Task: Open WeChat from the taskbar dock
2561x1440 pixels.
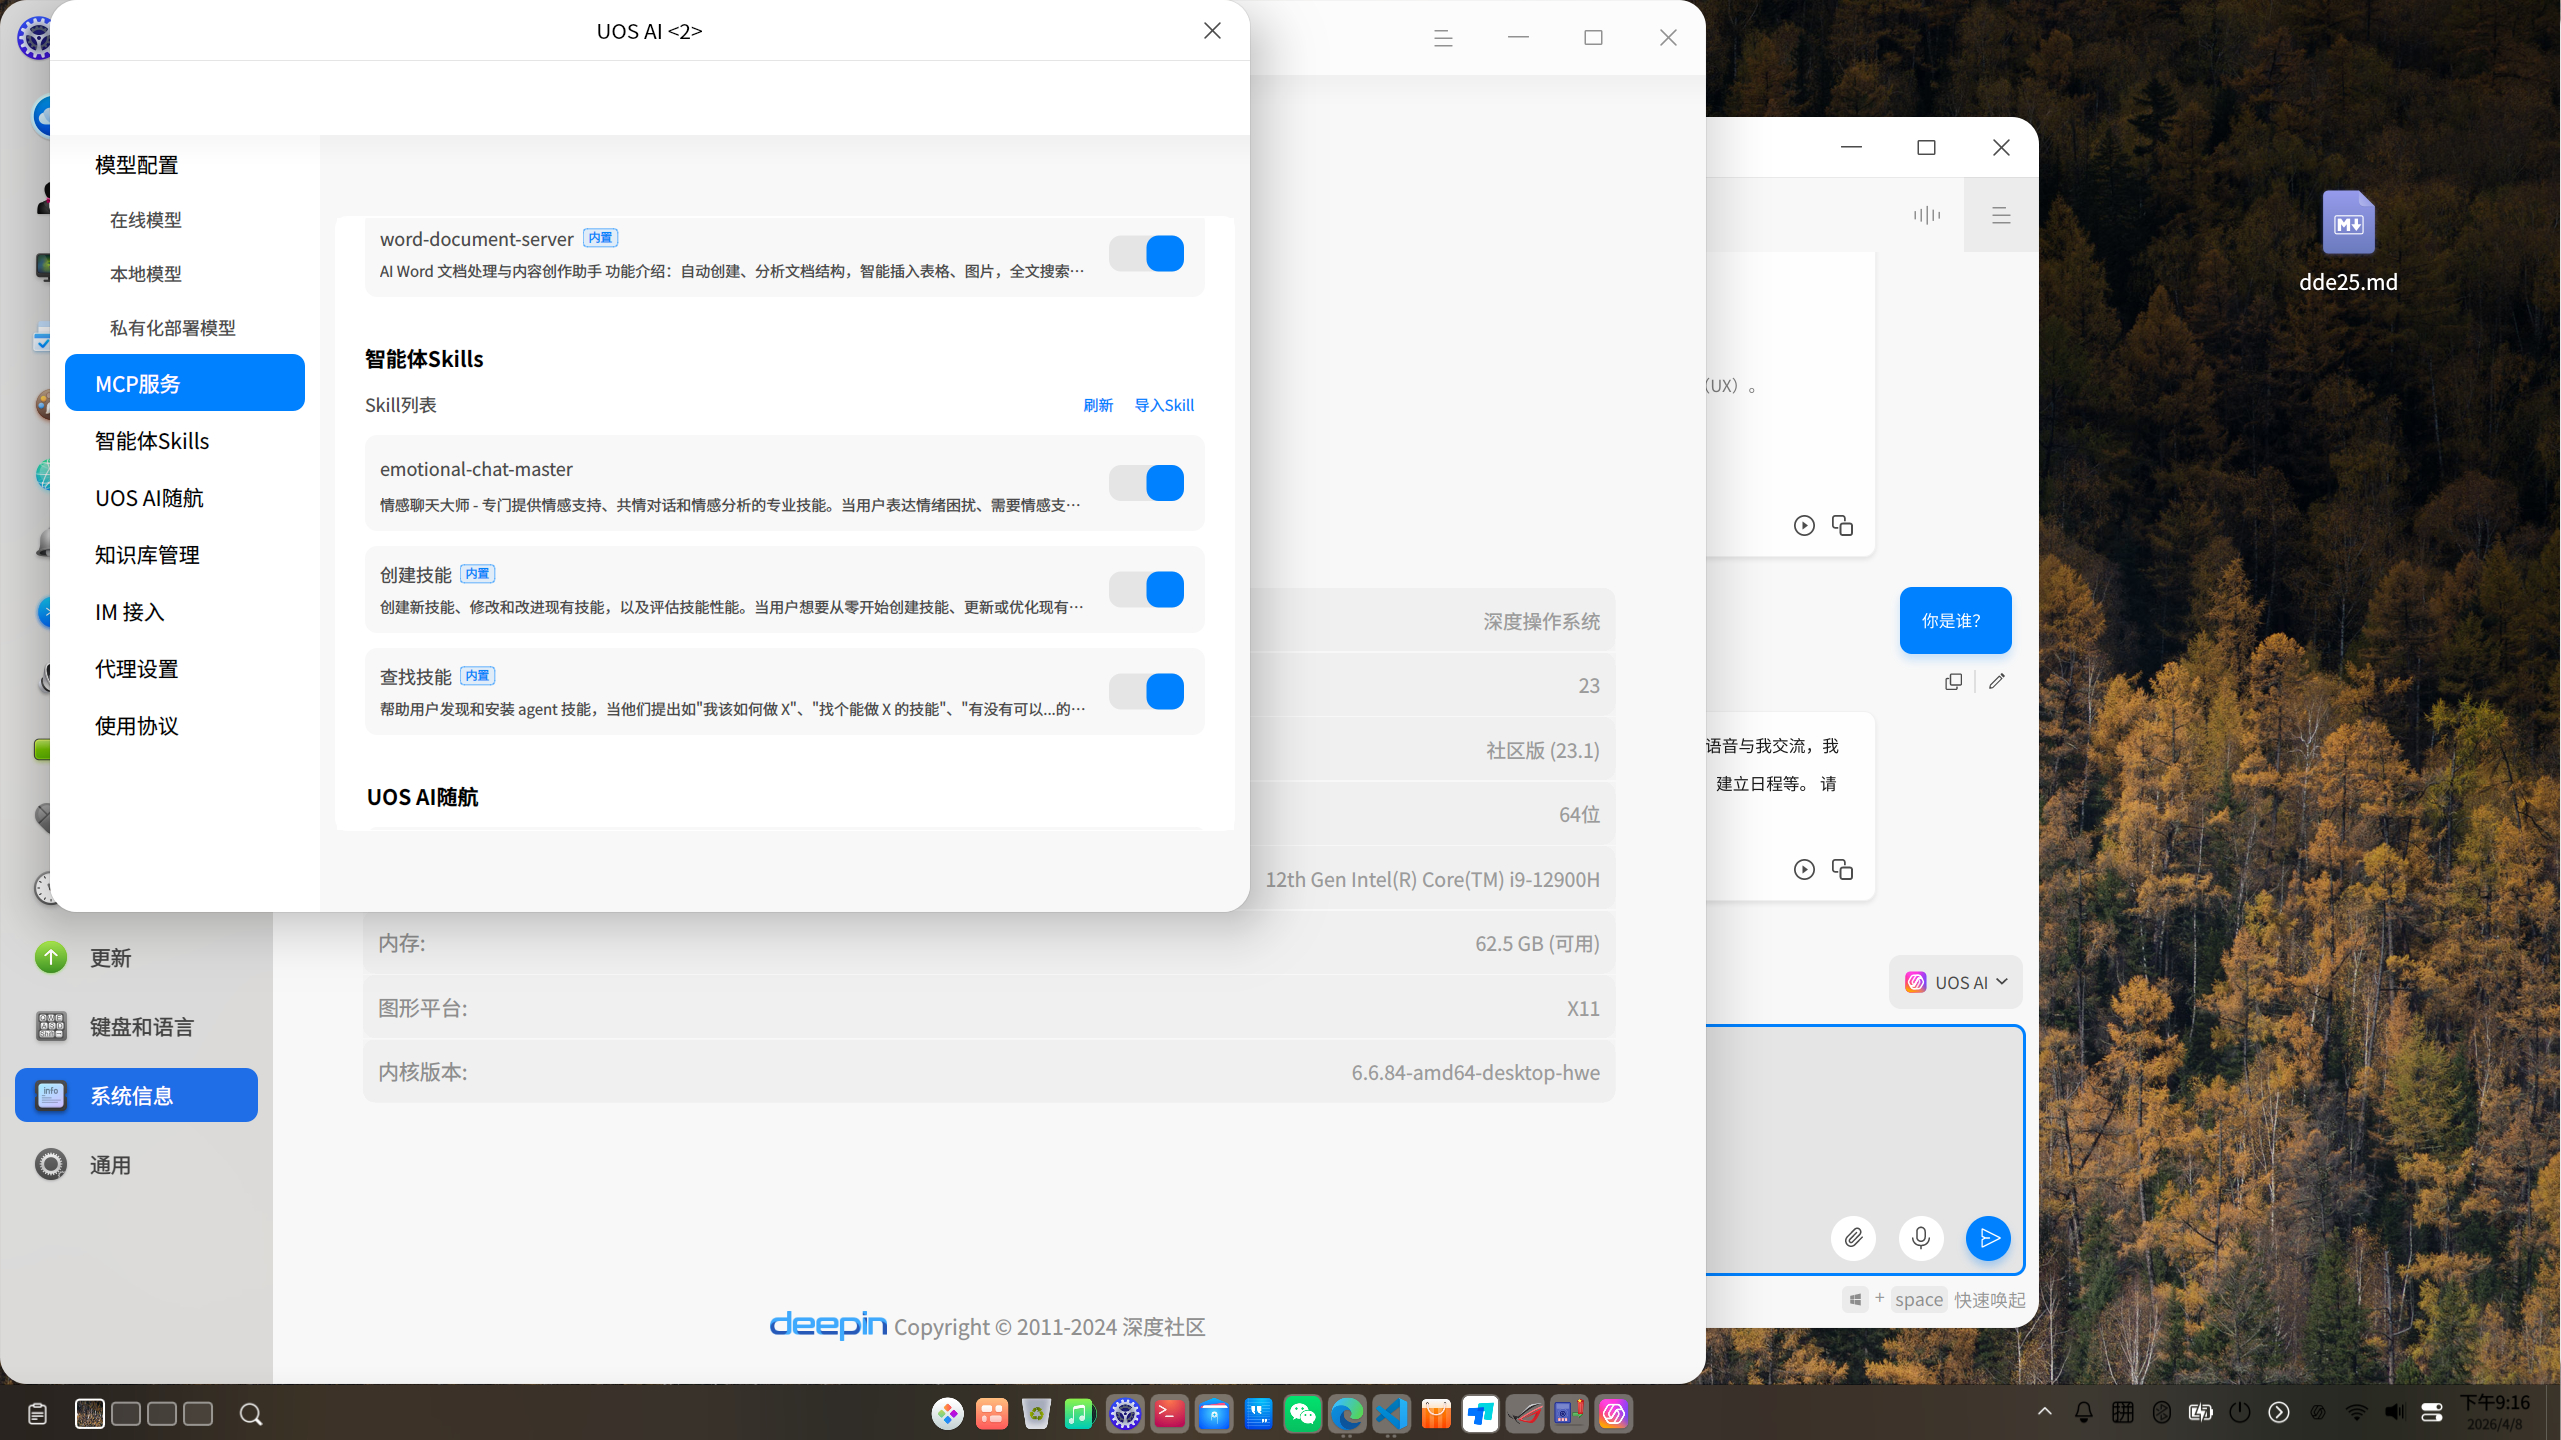Action: (1302, 1413)
